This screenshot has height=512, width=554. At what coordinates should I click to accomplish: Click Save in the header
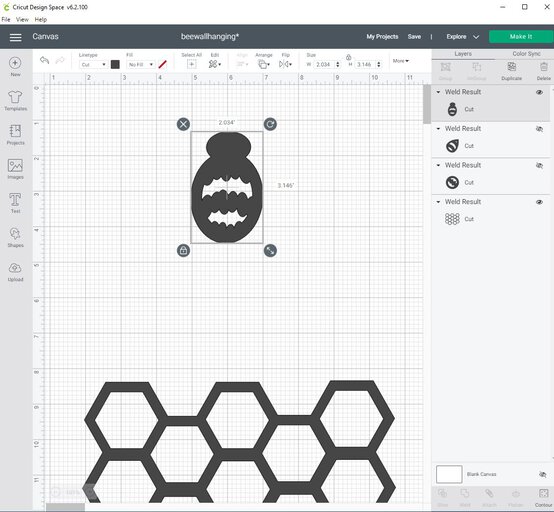coord(414,37)
